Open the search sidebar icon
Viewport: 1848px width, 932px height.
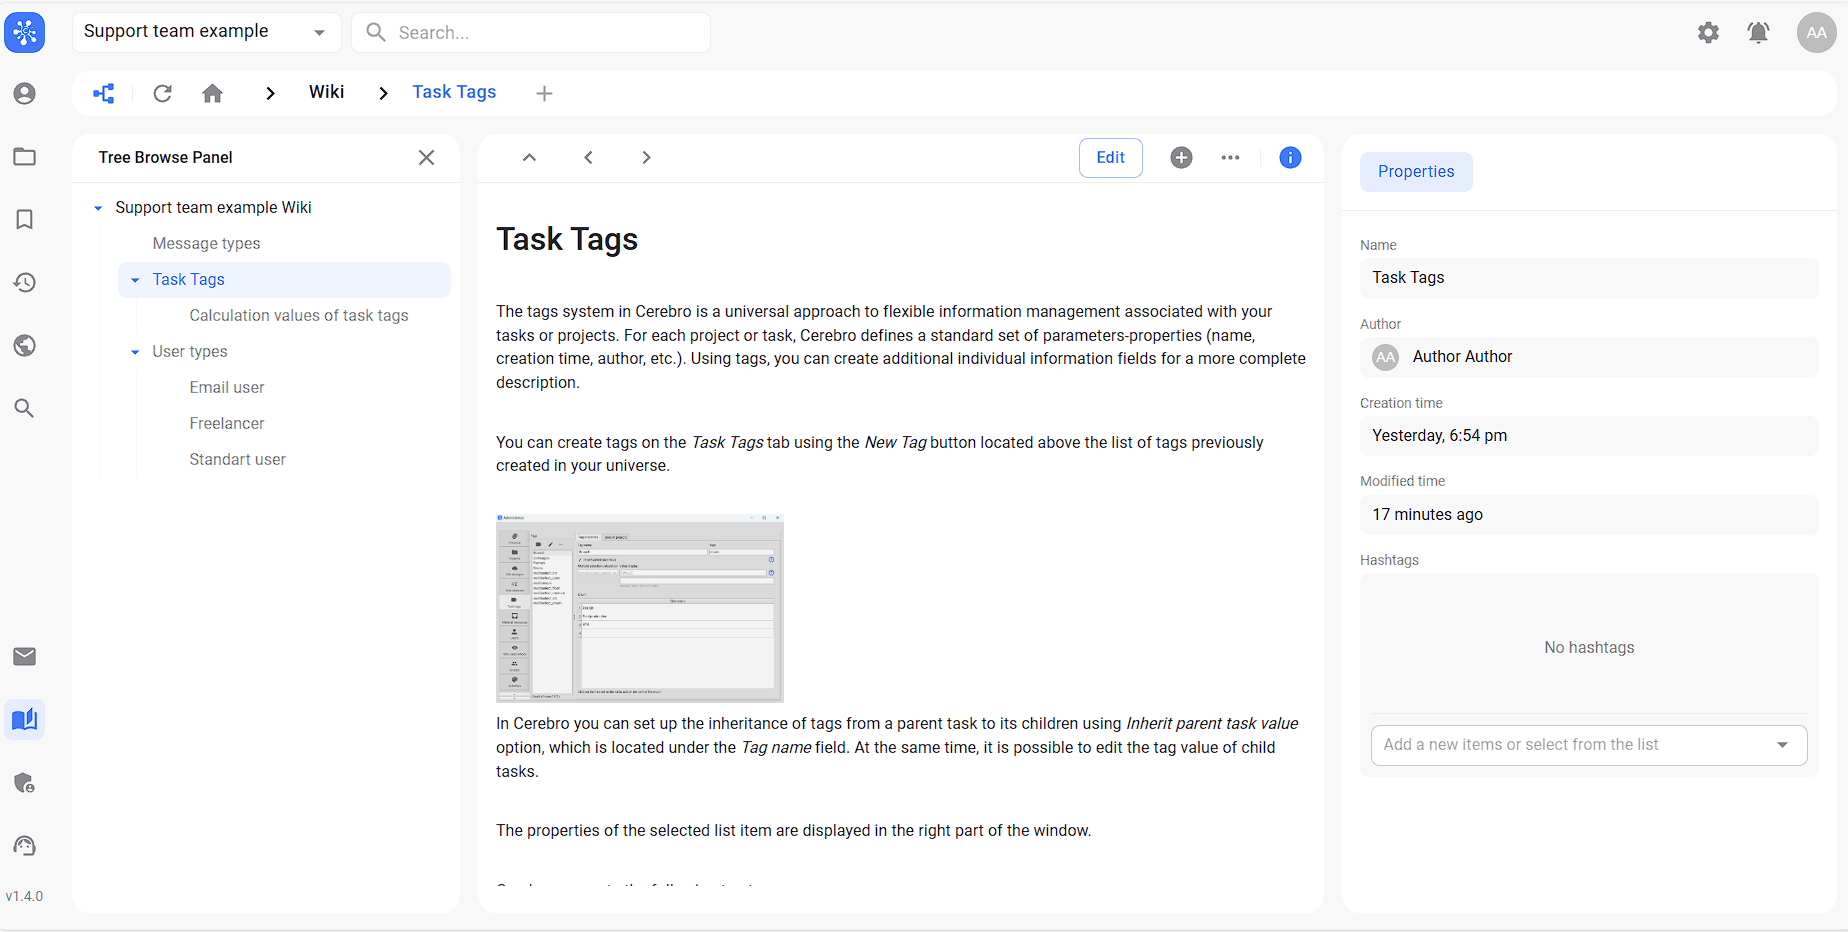(x=25, y=408)
